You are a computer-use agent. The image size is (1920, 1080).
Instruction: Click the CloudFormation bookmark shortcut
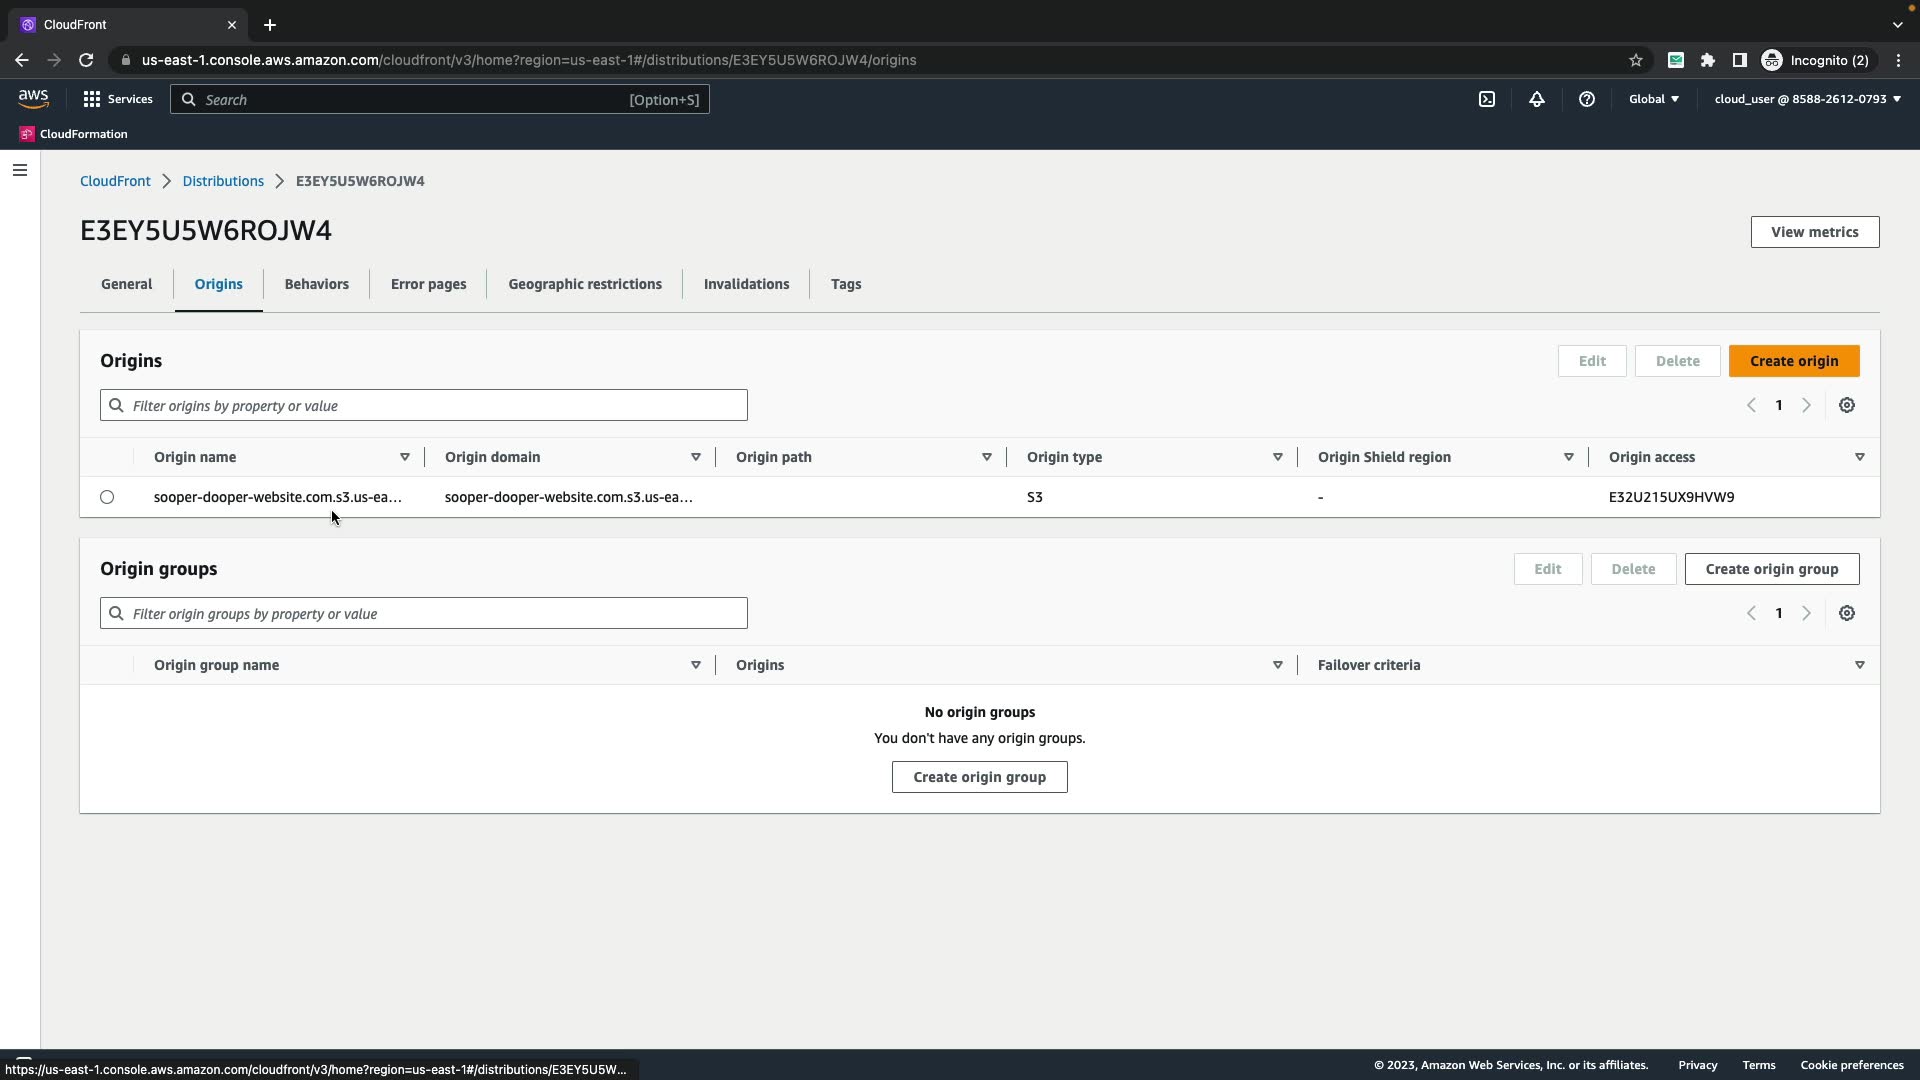click(74, 134)
